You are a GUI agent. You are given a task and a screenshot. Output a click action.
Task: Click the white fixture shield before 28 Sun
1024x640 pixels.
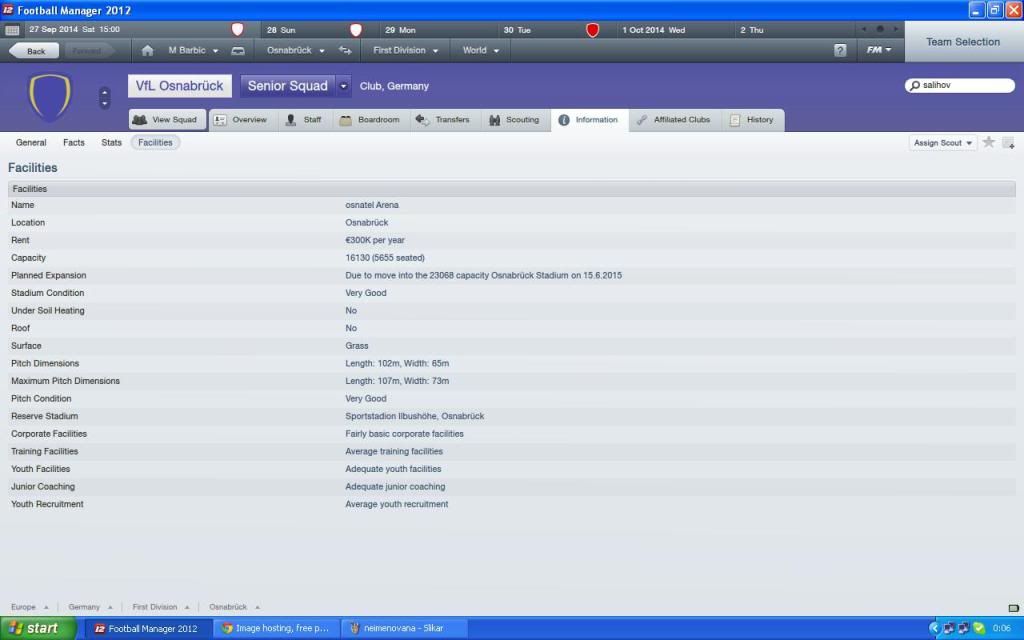(x=238, y=29)
